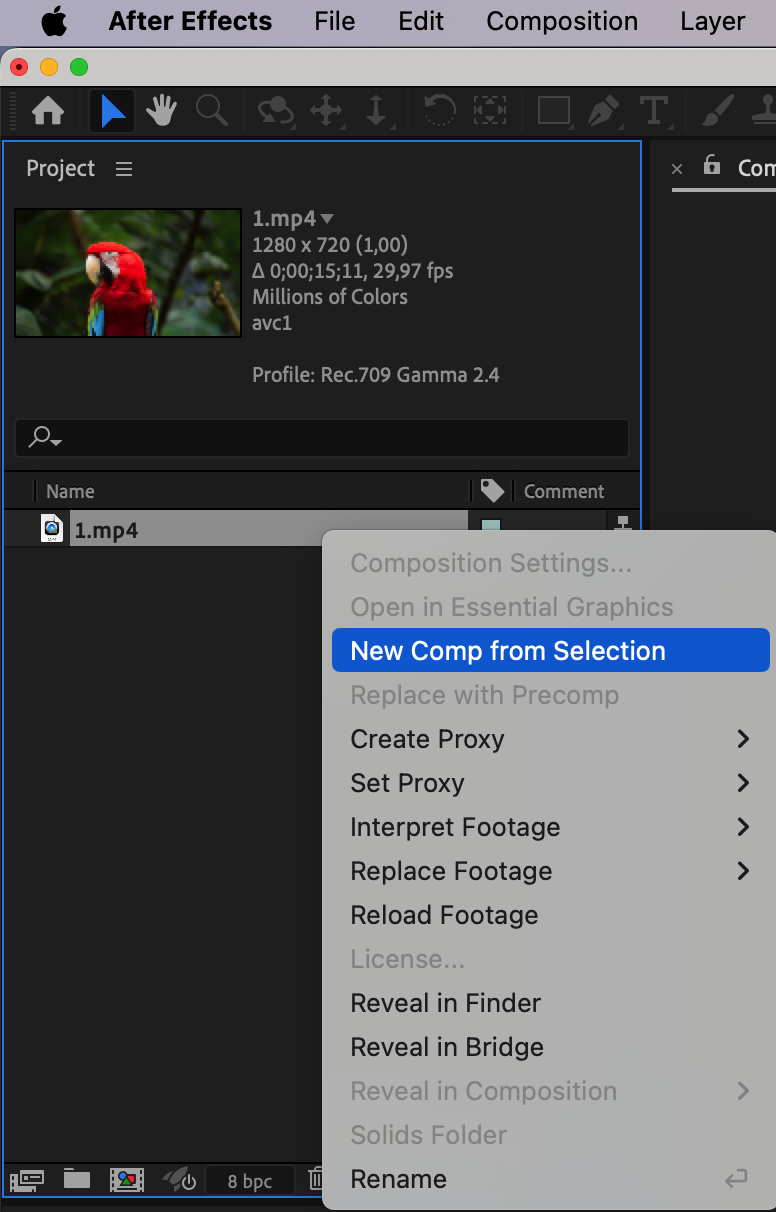Select the Type tool
Screen dimensions: 776x1212
(653, 110)
